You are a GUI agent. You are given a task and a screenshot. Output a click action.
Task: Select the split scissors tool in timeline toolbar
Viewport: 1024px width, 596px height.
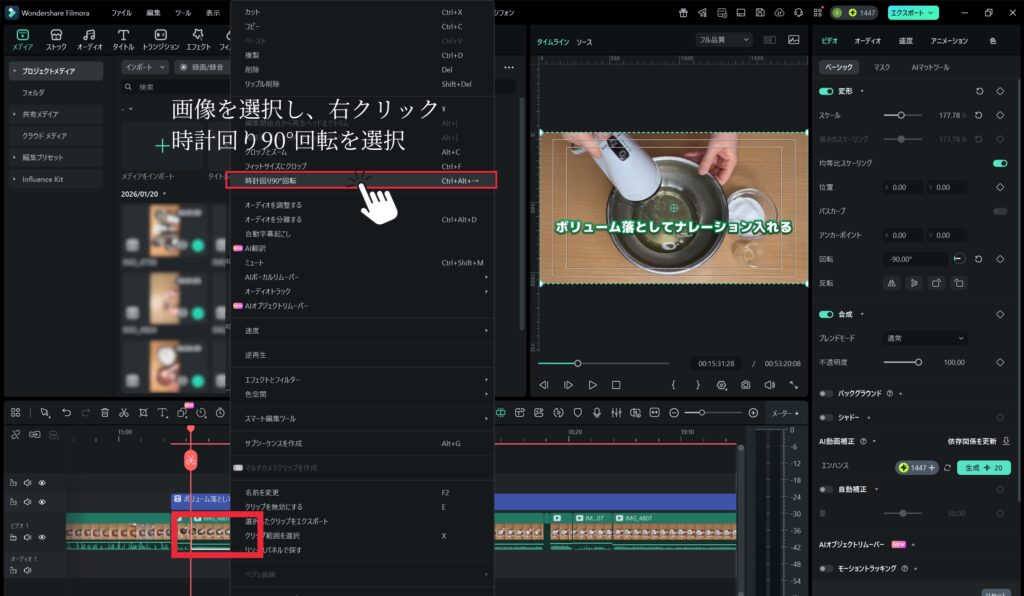coord(124,412)
